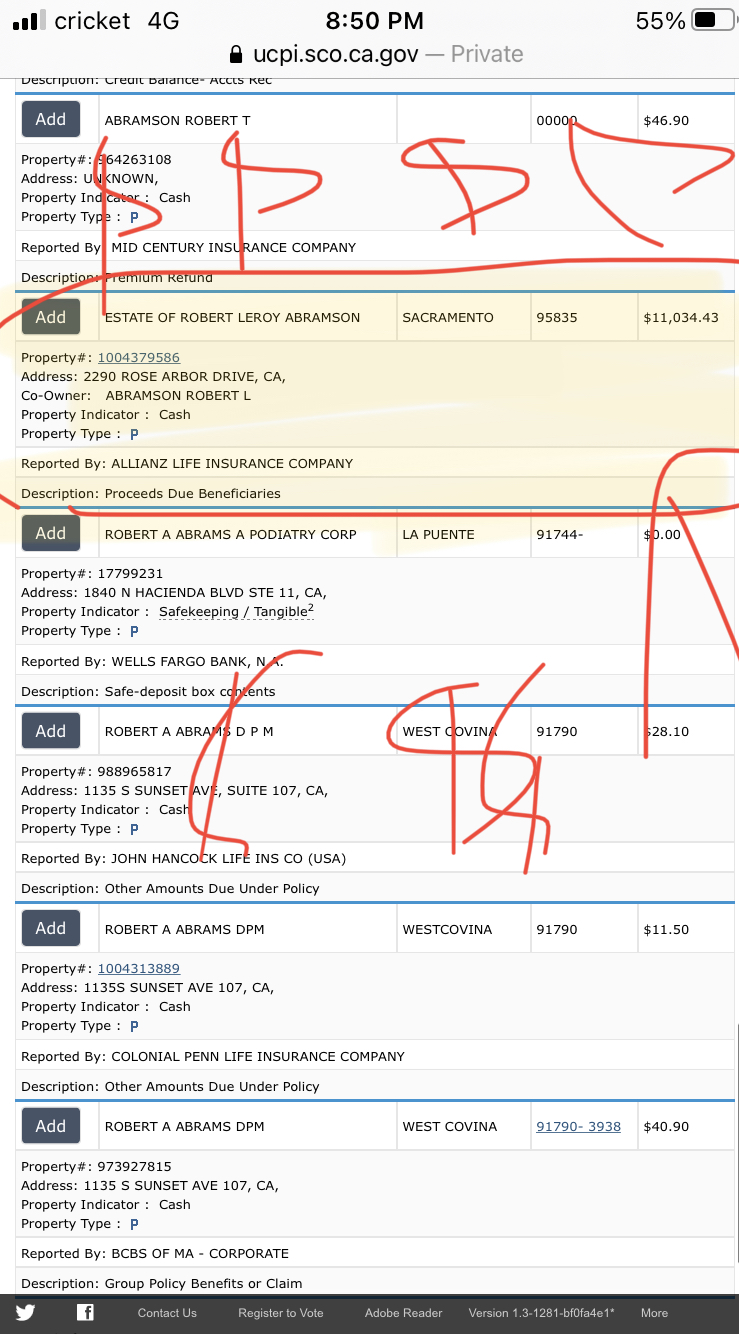This screenshot has height=1334, width=739.
Task: Open Register to Vote footer link
Action: coord(281,1313)
